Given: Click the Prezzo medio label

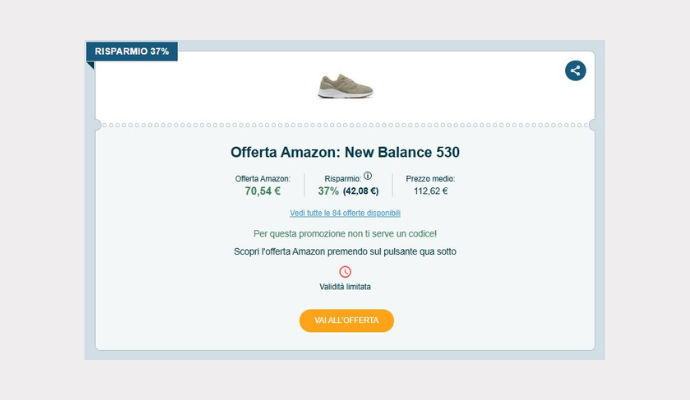Looking at the screenshot, I should click(x=430, y=179).
